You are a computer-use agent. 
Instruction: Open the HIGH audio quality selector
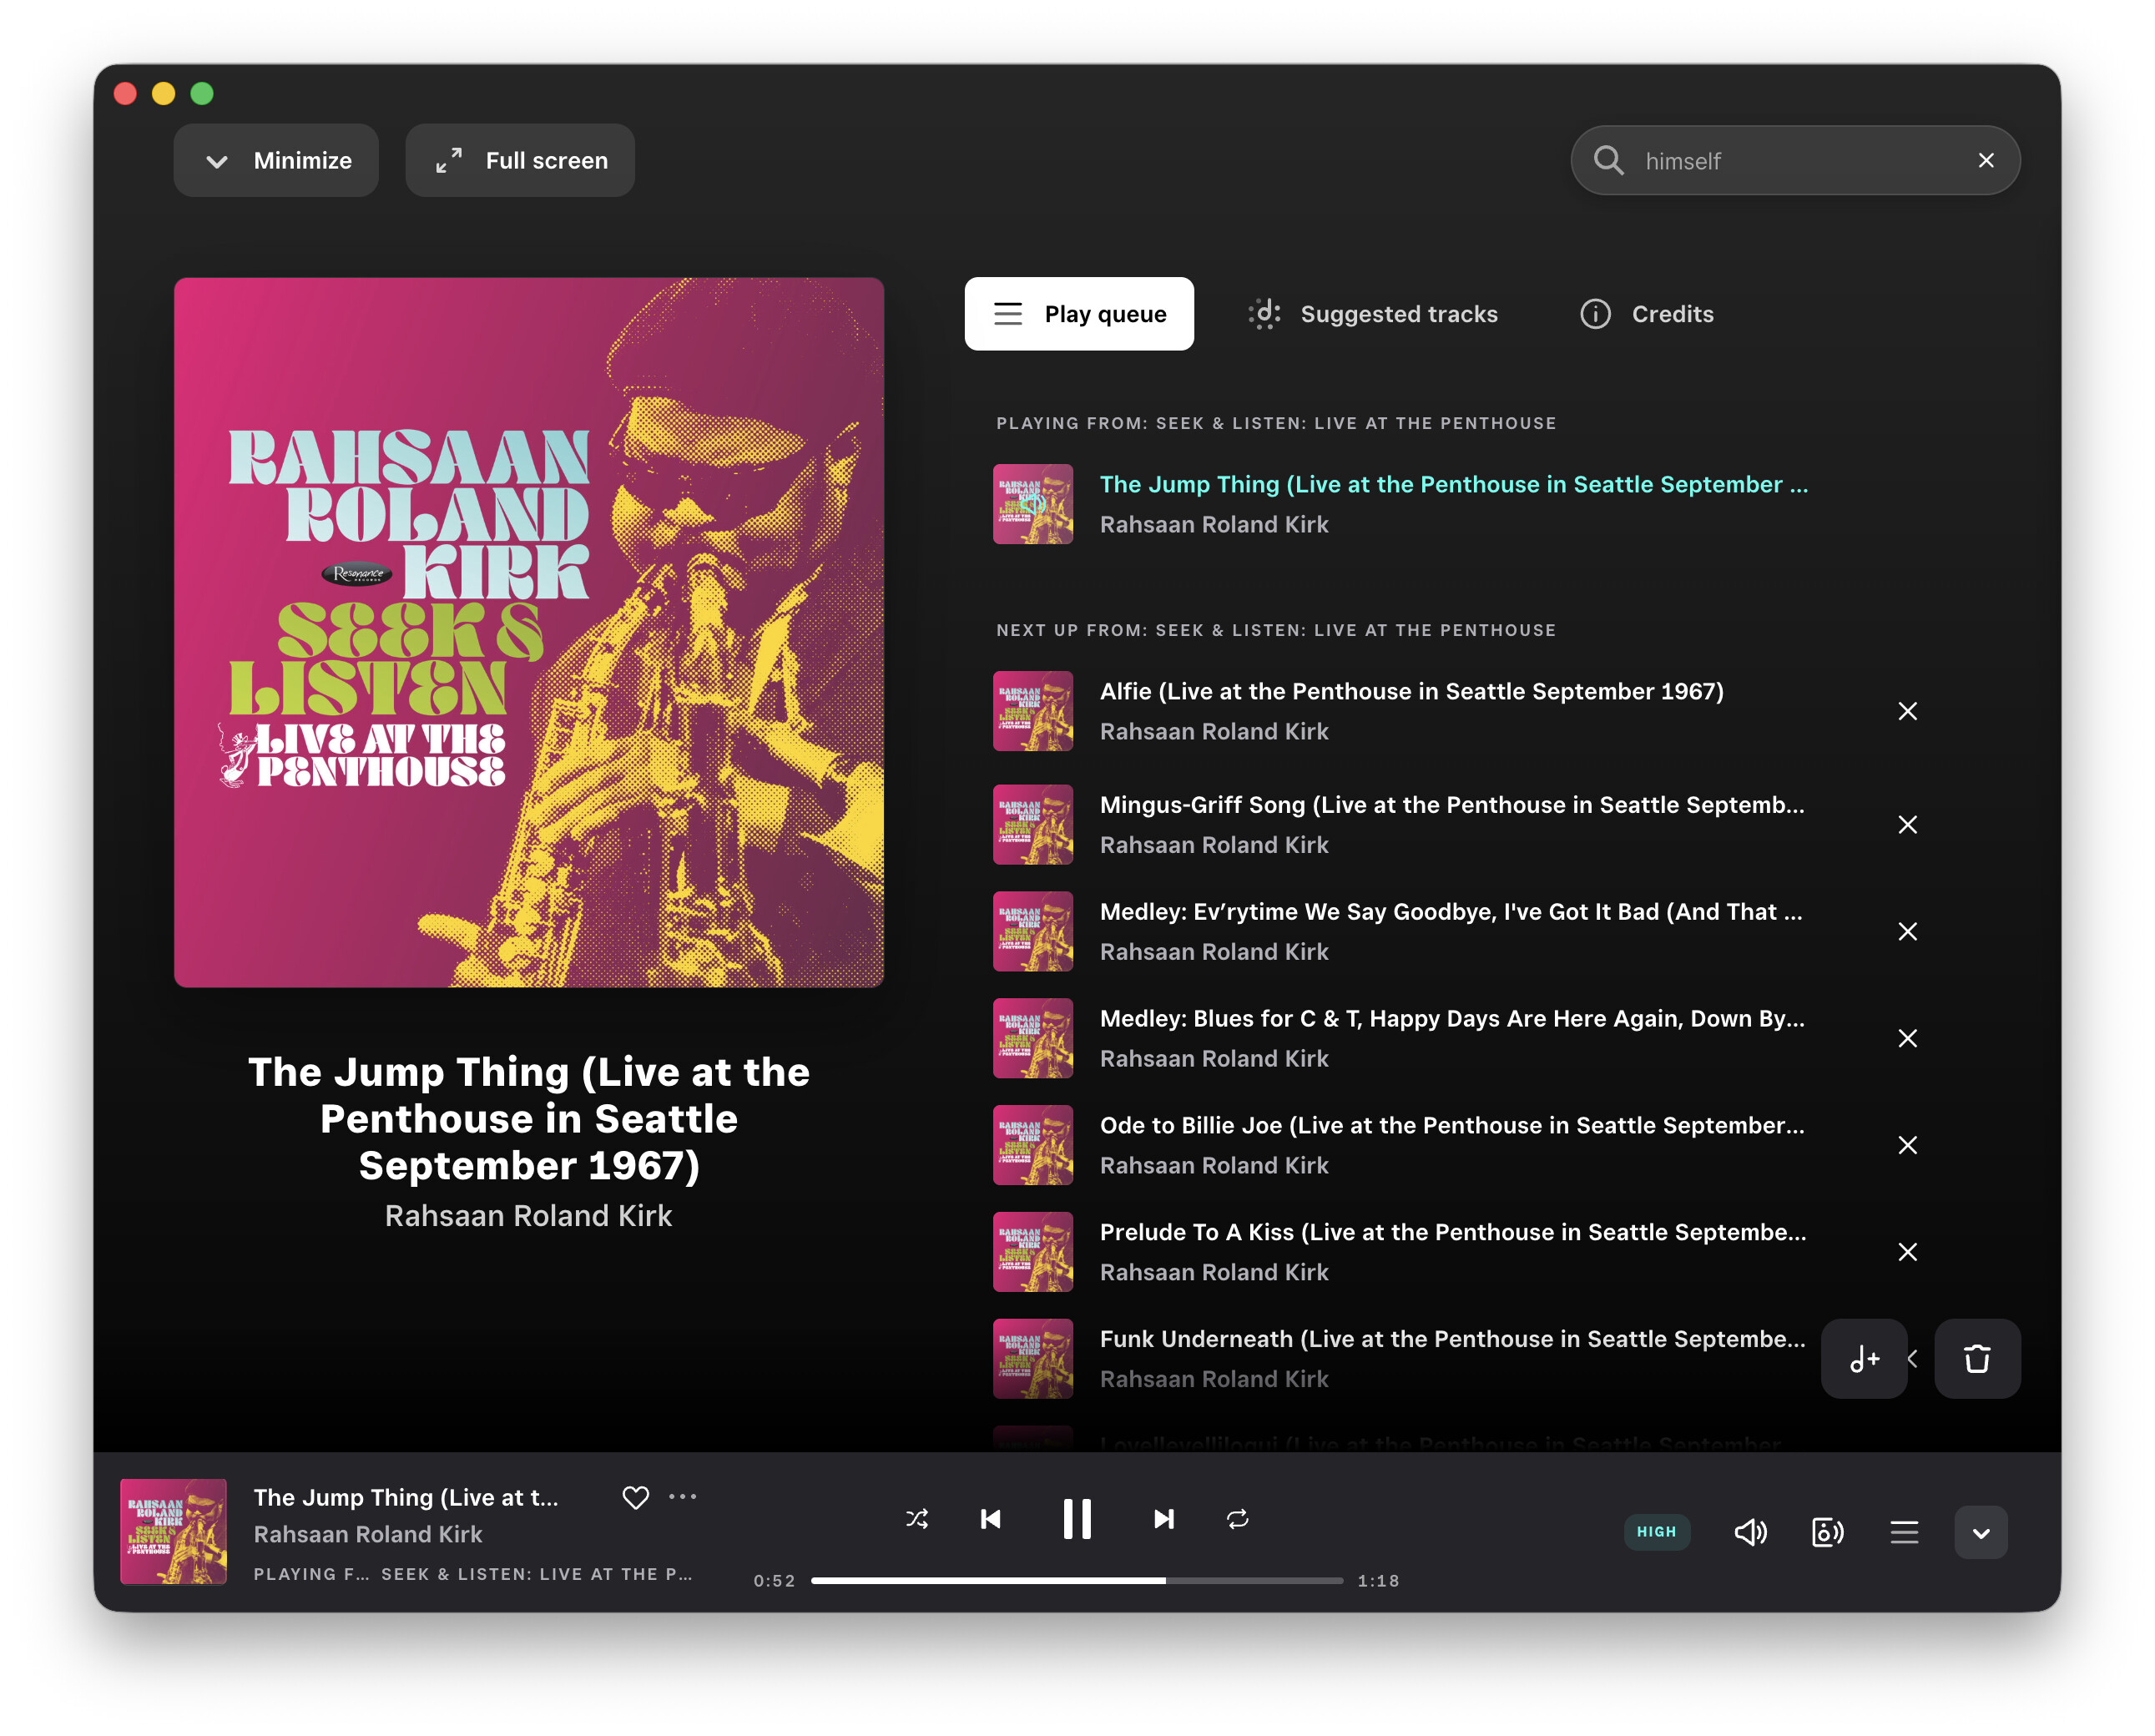1656,1531
